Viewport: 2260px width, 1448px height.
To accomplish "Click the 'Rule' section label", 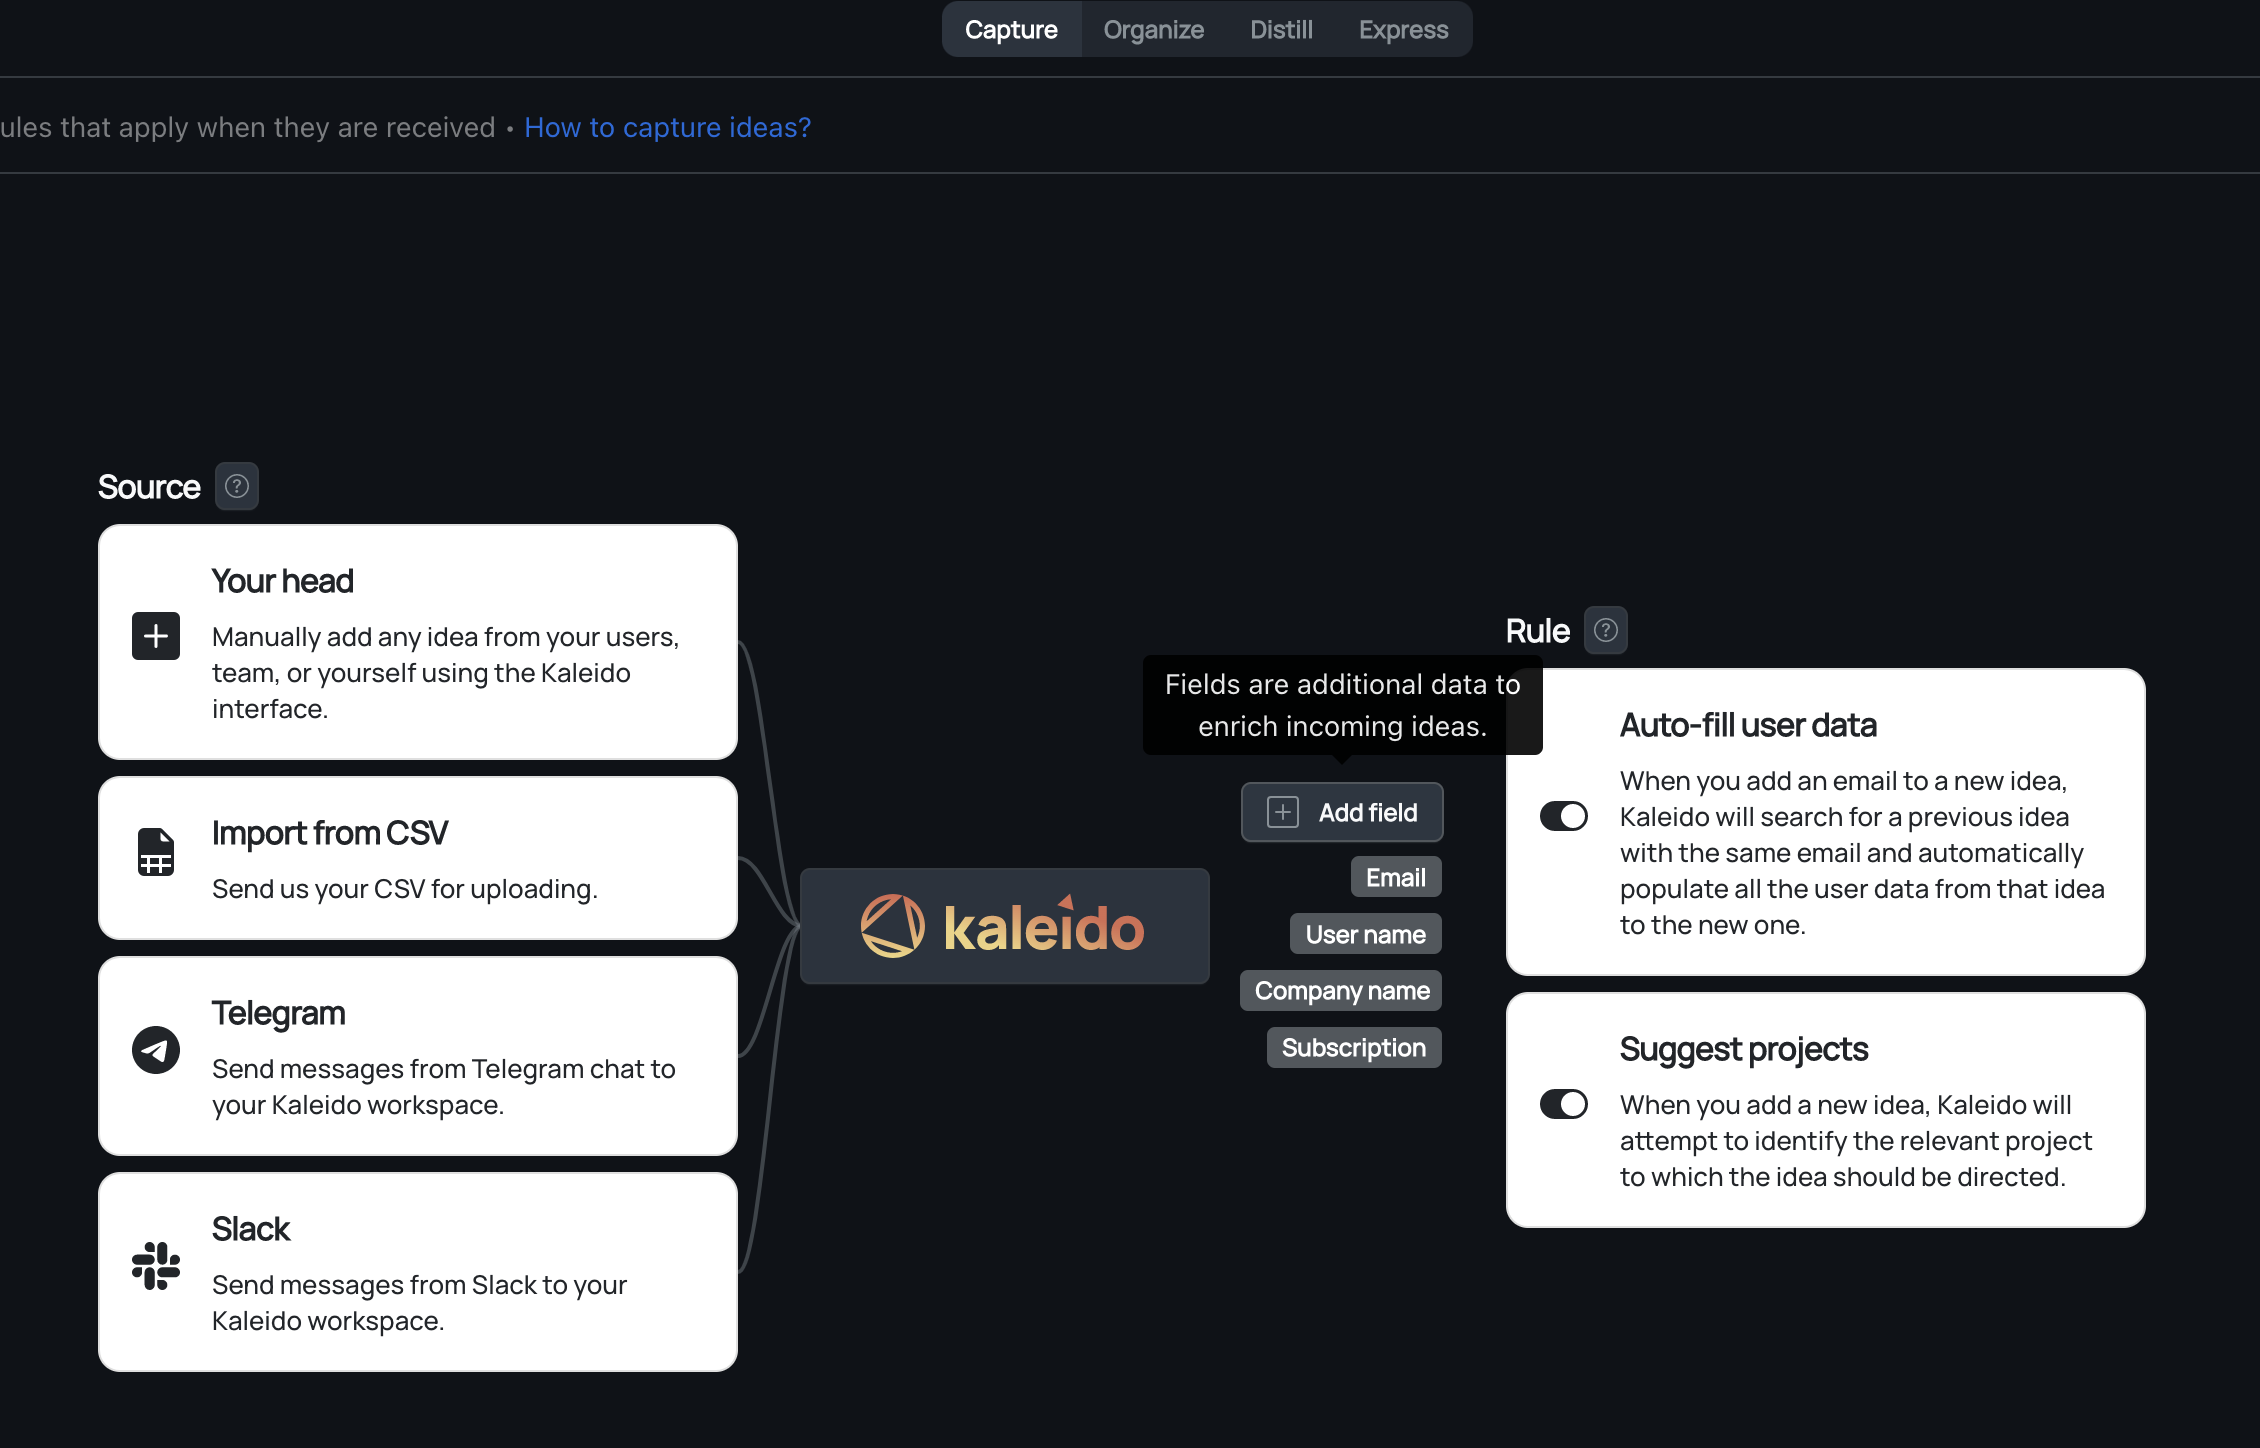I will click(1538, 631).
